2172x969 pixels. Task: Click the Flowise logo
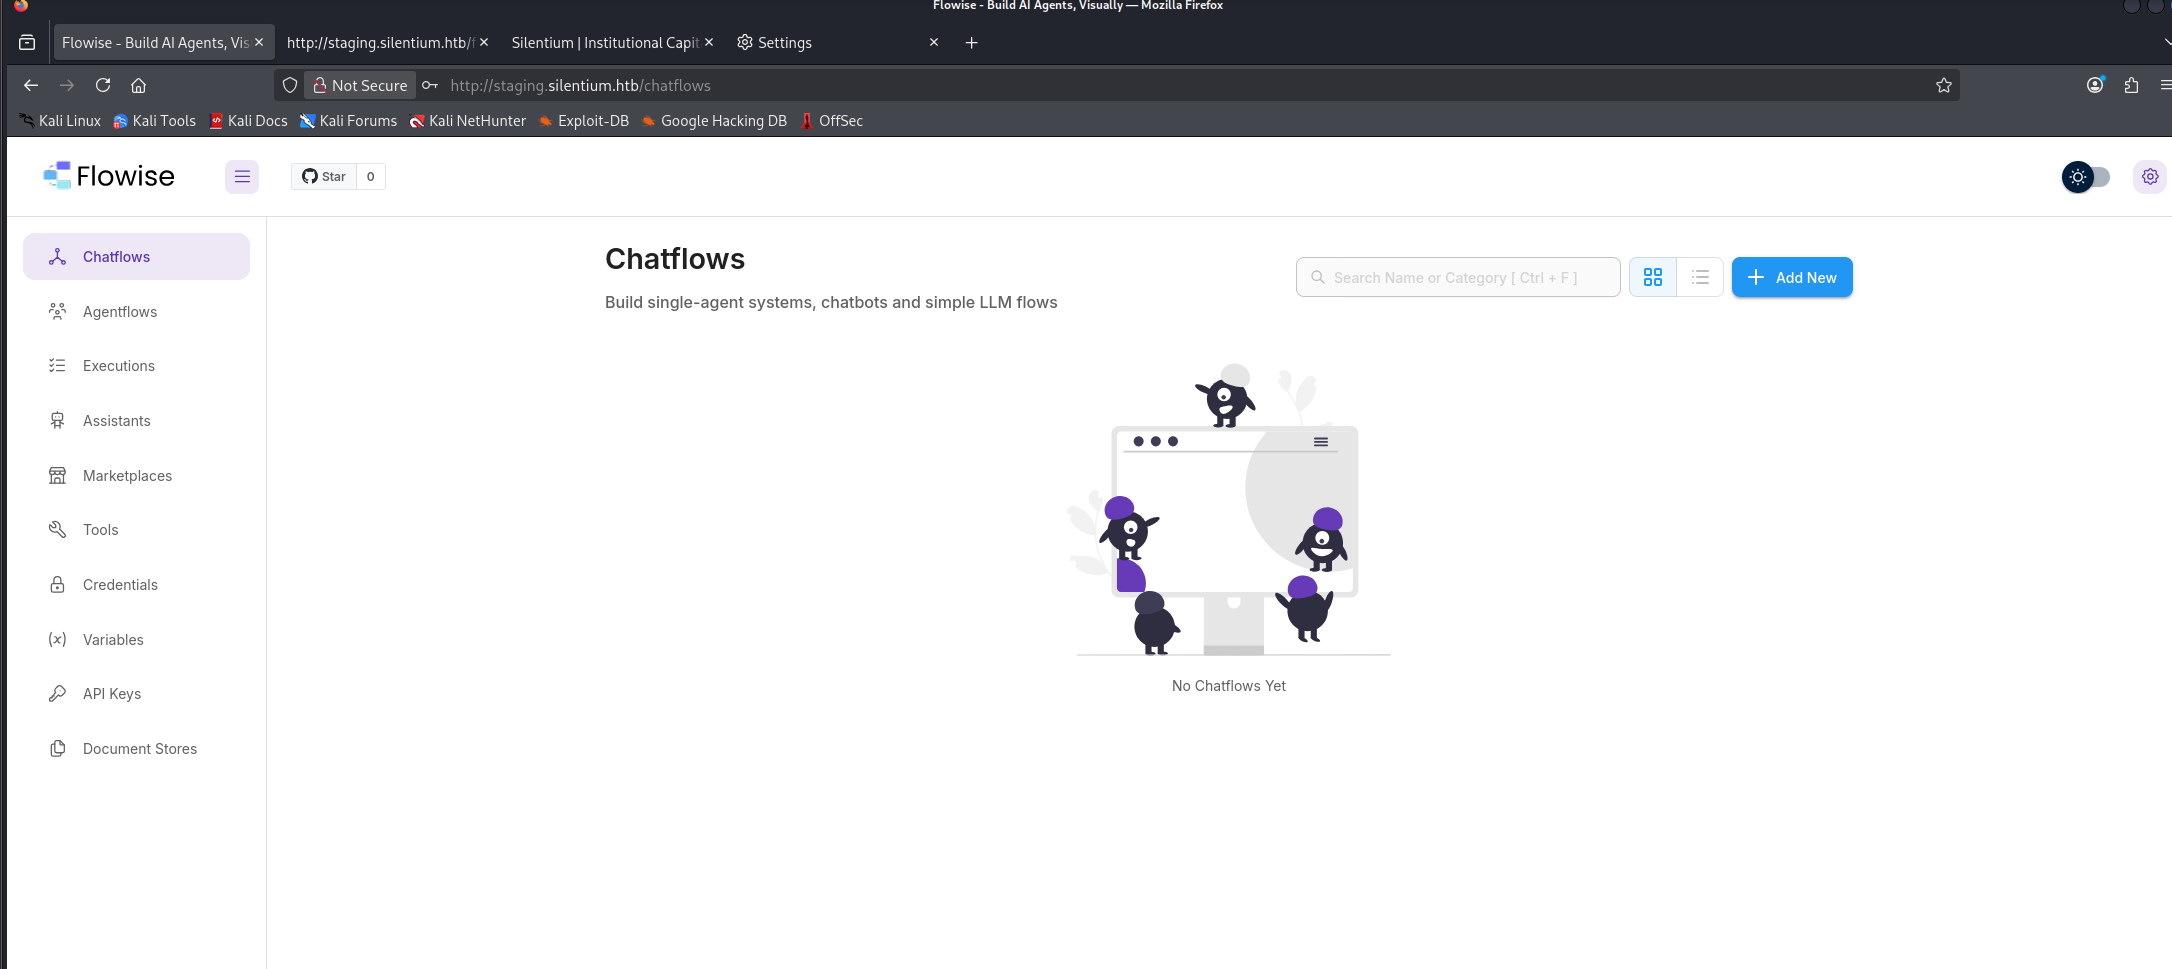point(109,176)
